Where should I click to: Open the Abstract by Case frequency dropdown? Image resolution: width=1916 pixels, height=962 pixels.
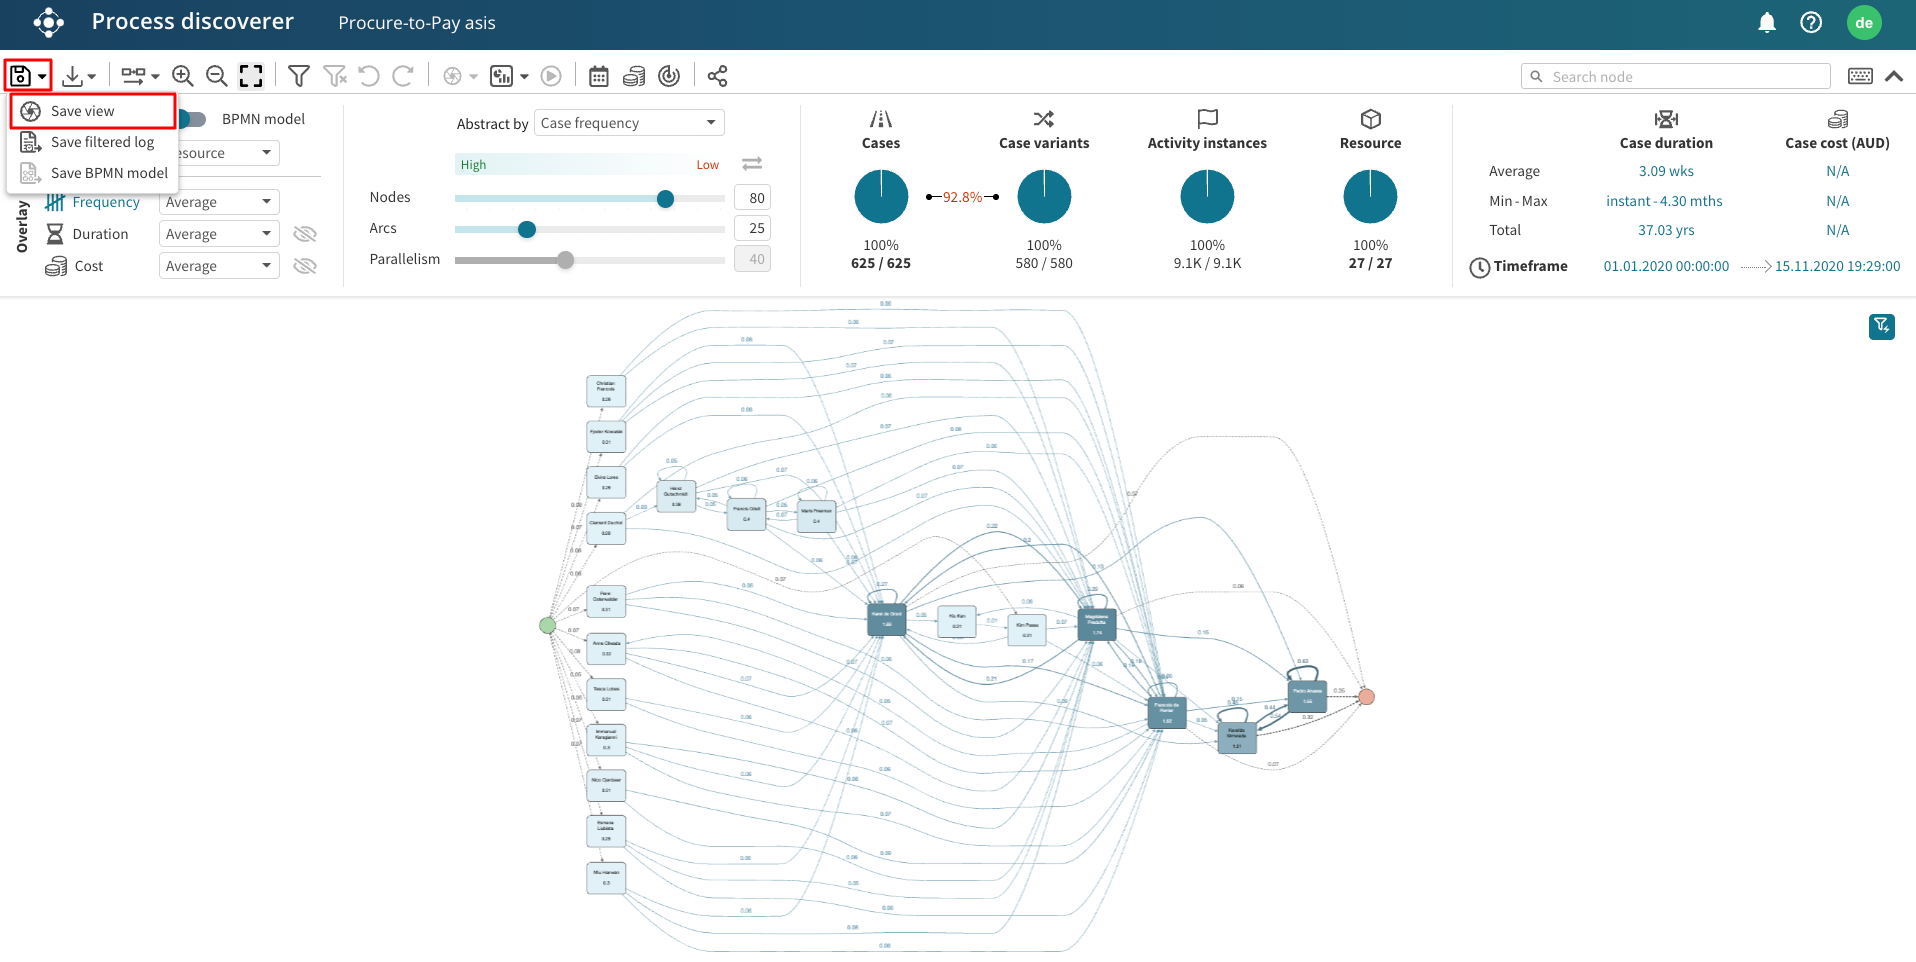click(629, 123)
